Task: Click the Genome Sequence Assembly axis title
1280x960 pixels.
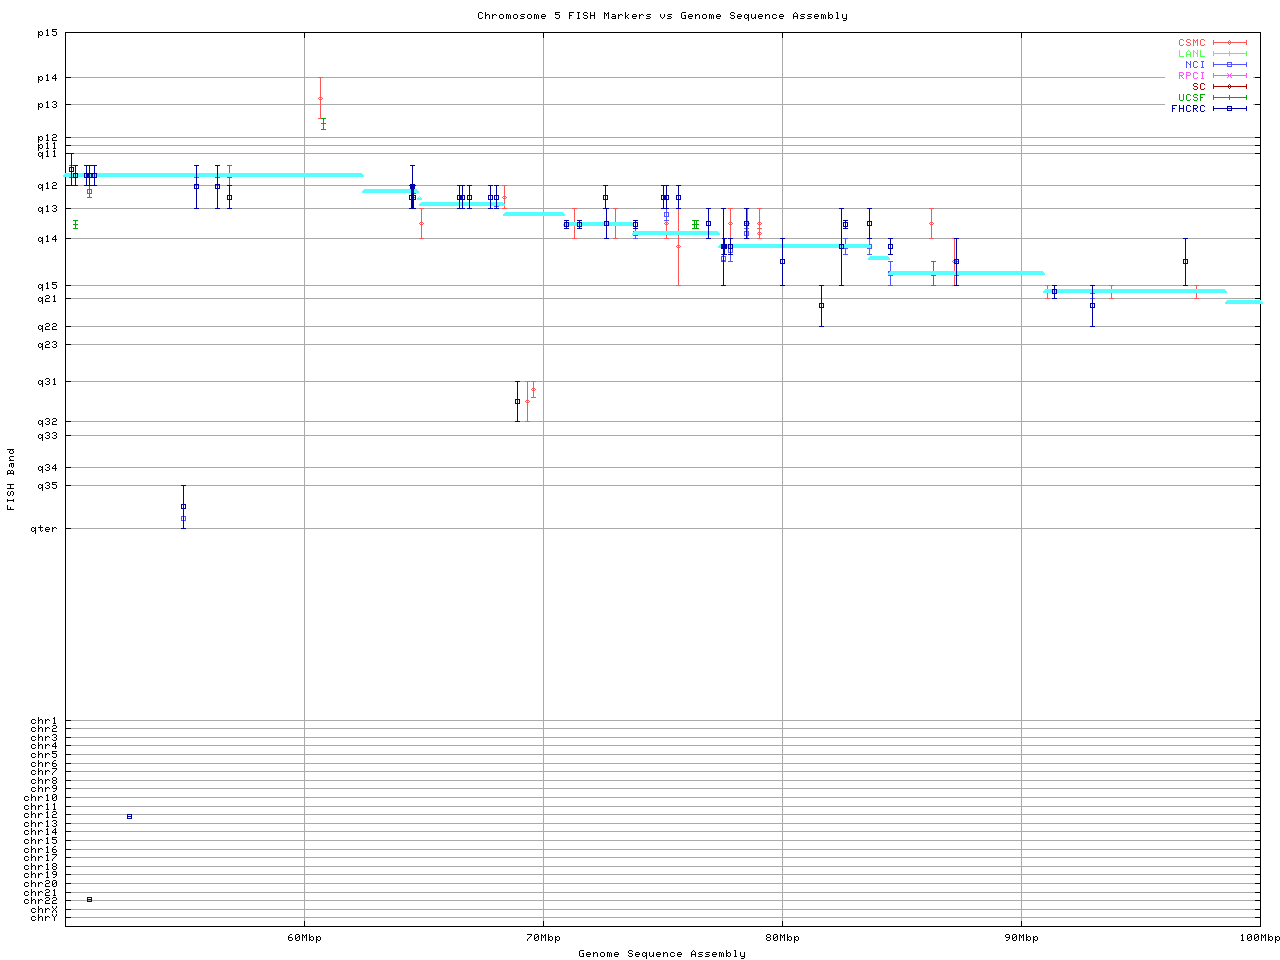Action: coord(662,954)
